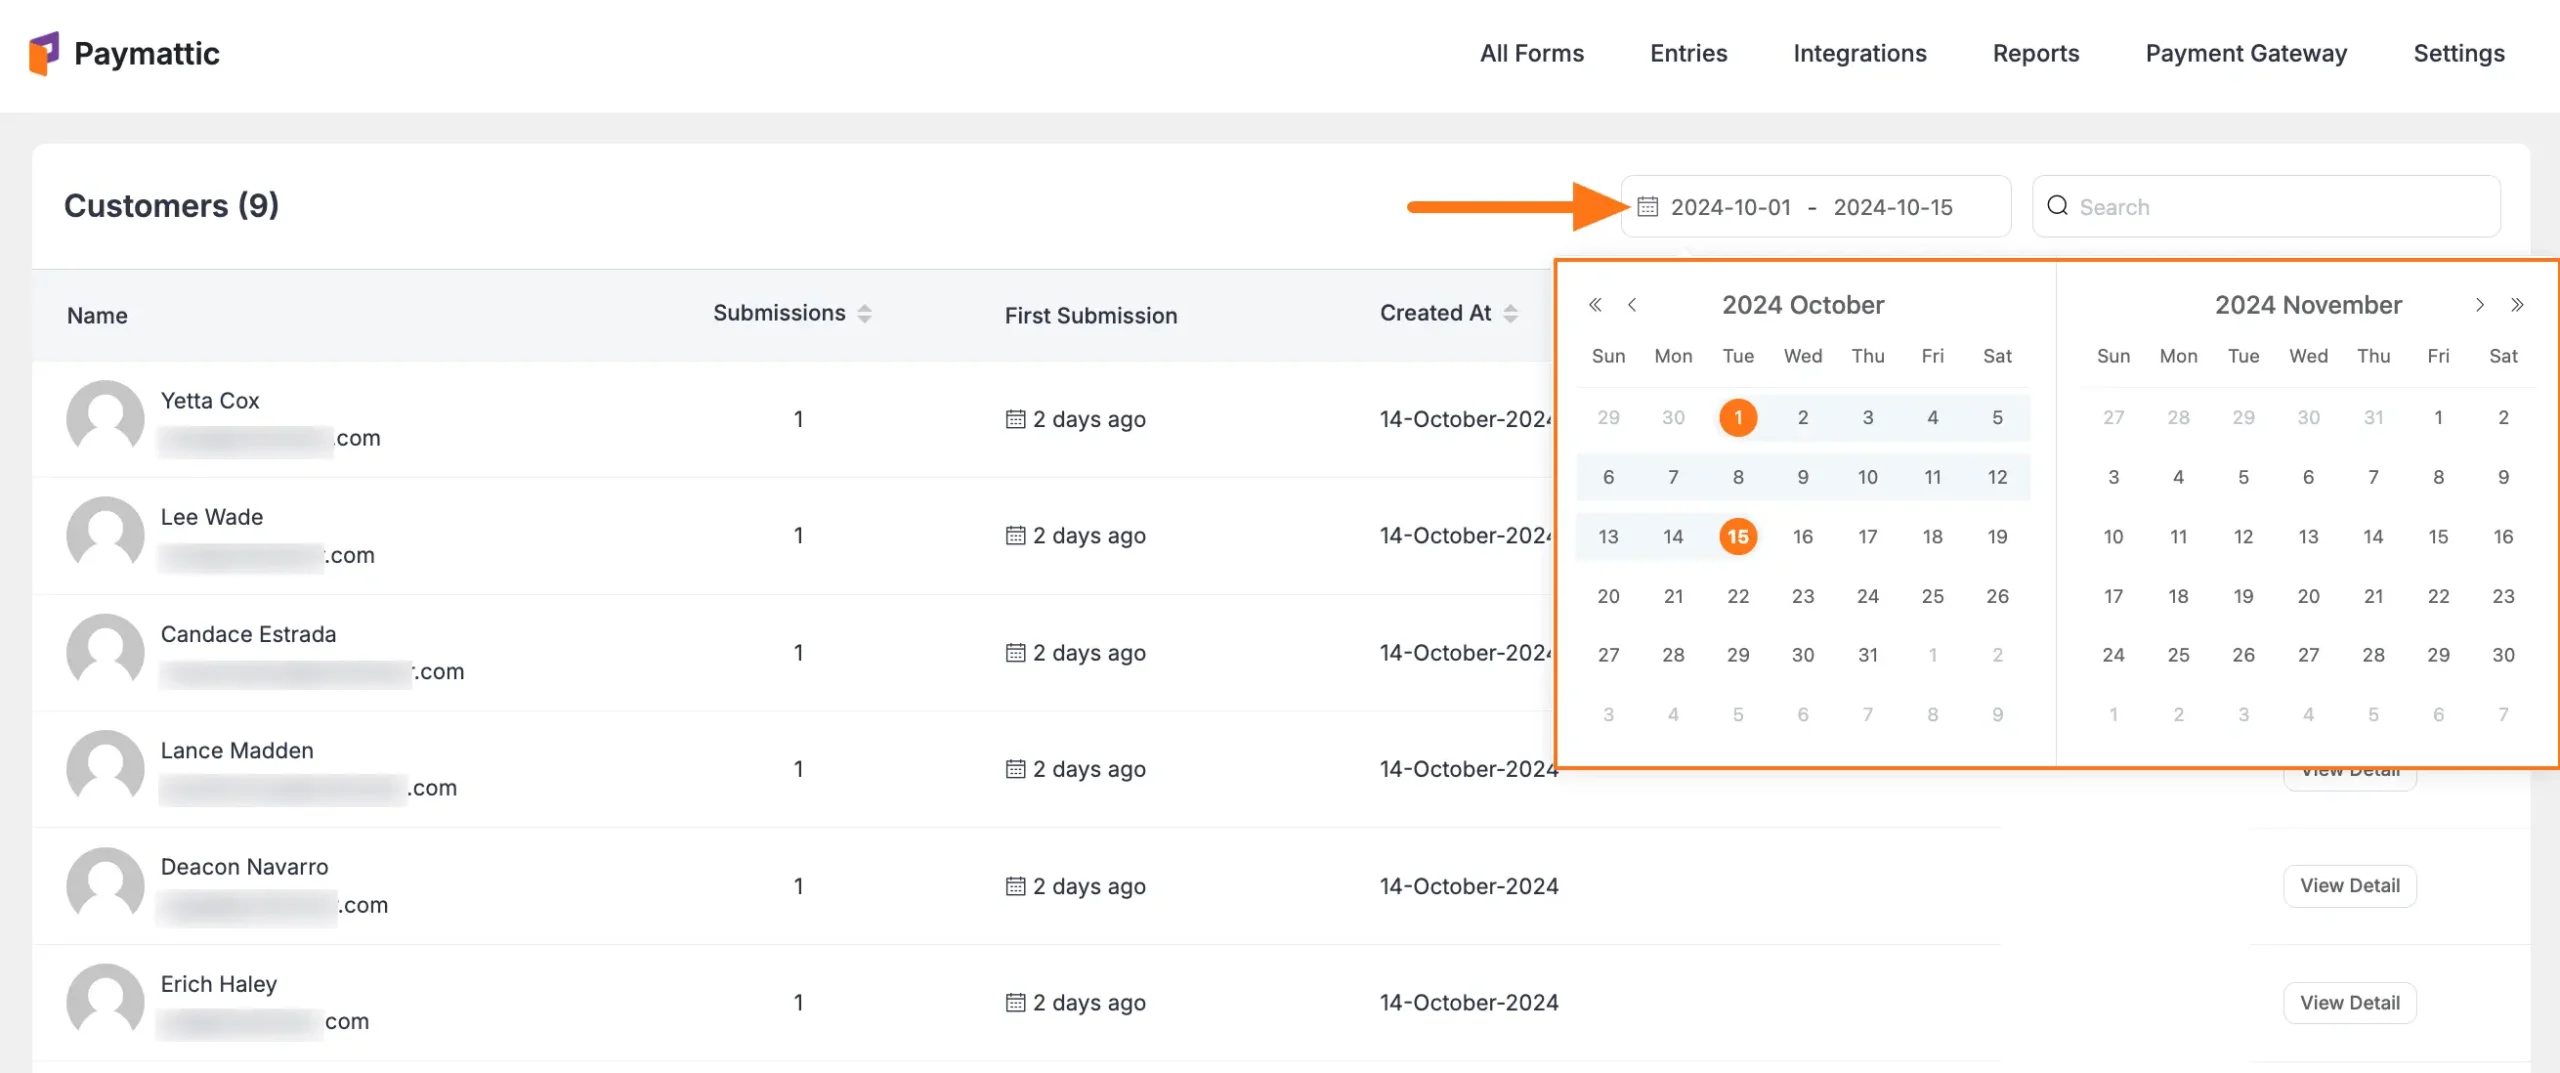
Task: Navigate to previous month with the single left chevron
Action: (x=1633, y=305)
